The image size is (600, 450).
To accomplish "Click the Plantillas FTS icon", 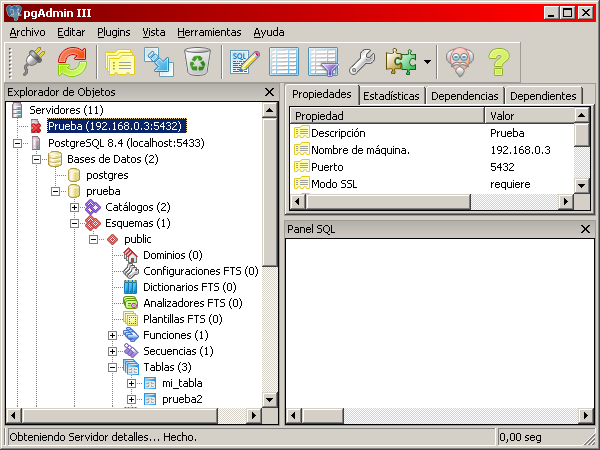I will (130, 319).
